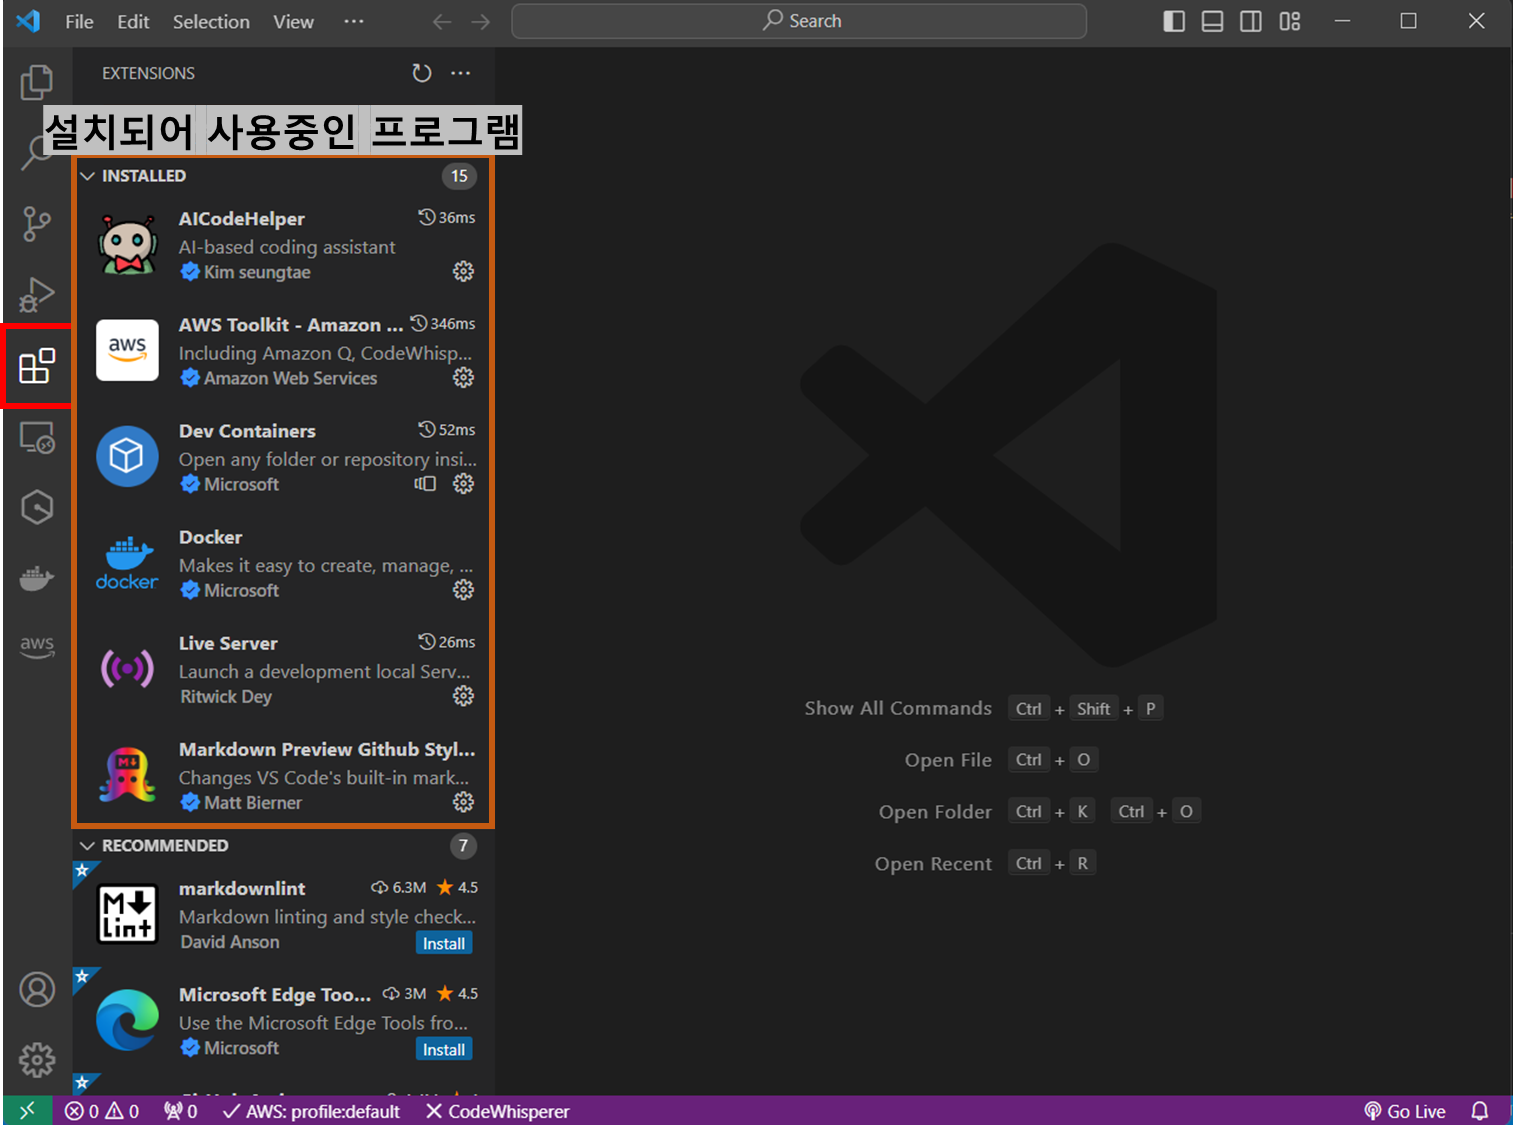Viewport: 1513px width, 1125px height.
Task: Click AWS: profile:default status item
Action: coord(311,1111)
